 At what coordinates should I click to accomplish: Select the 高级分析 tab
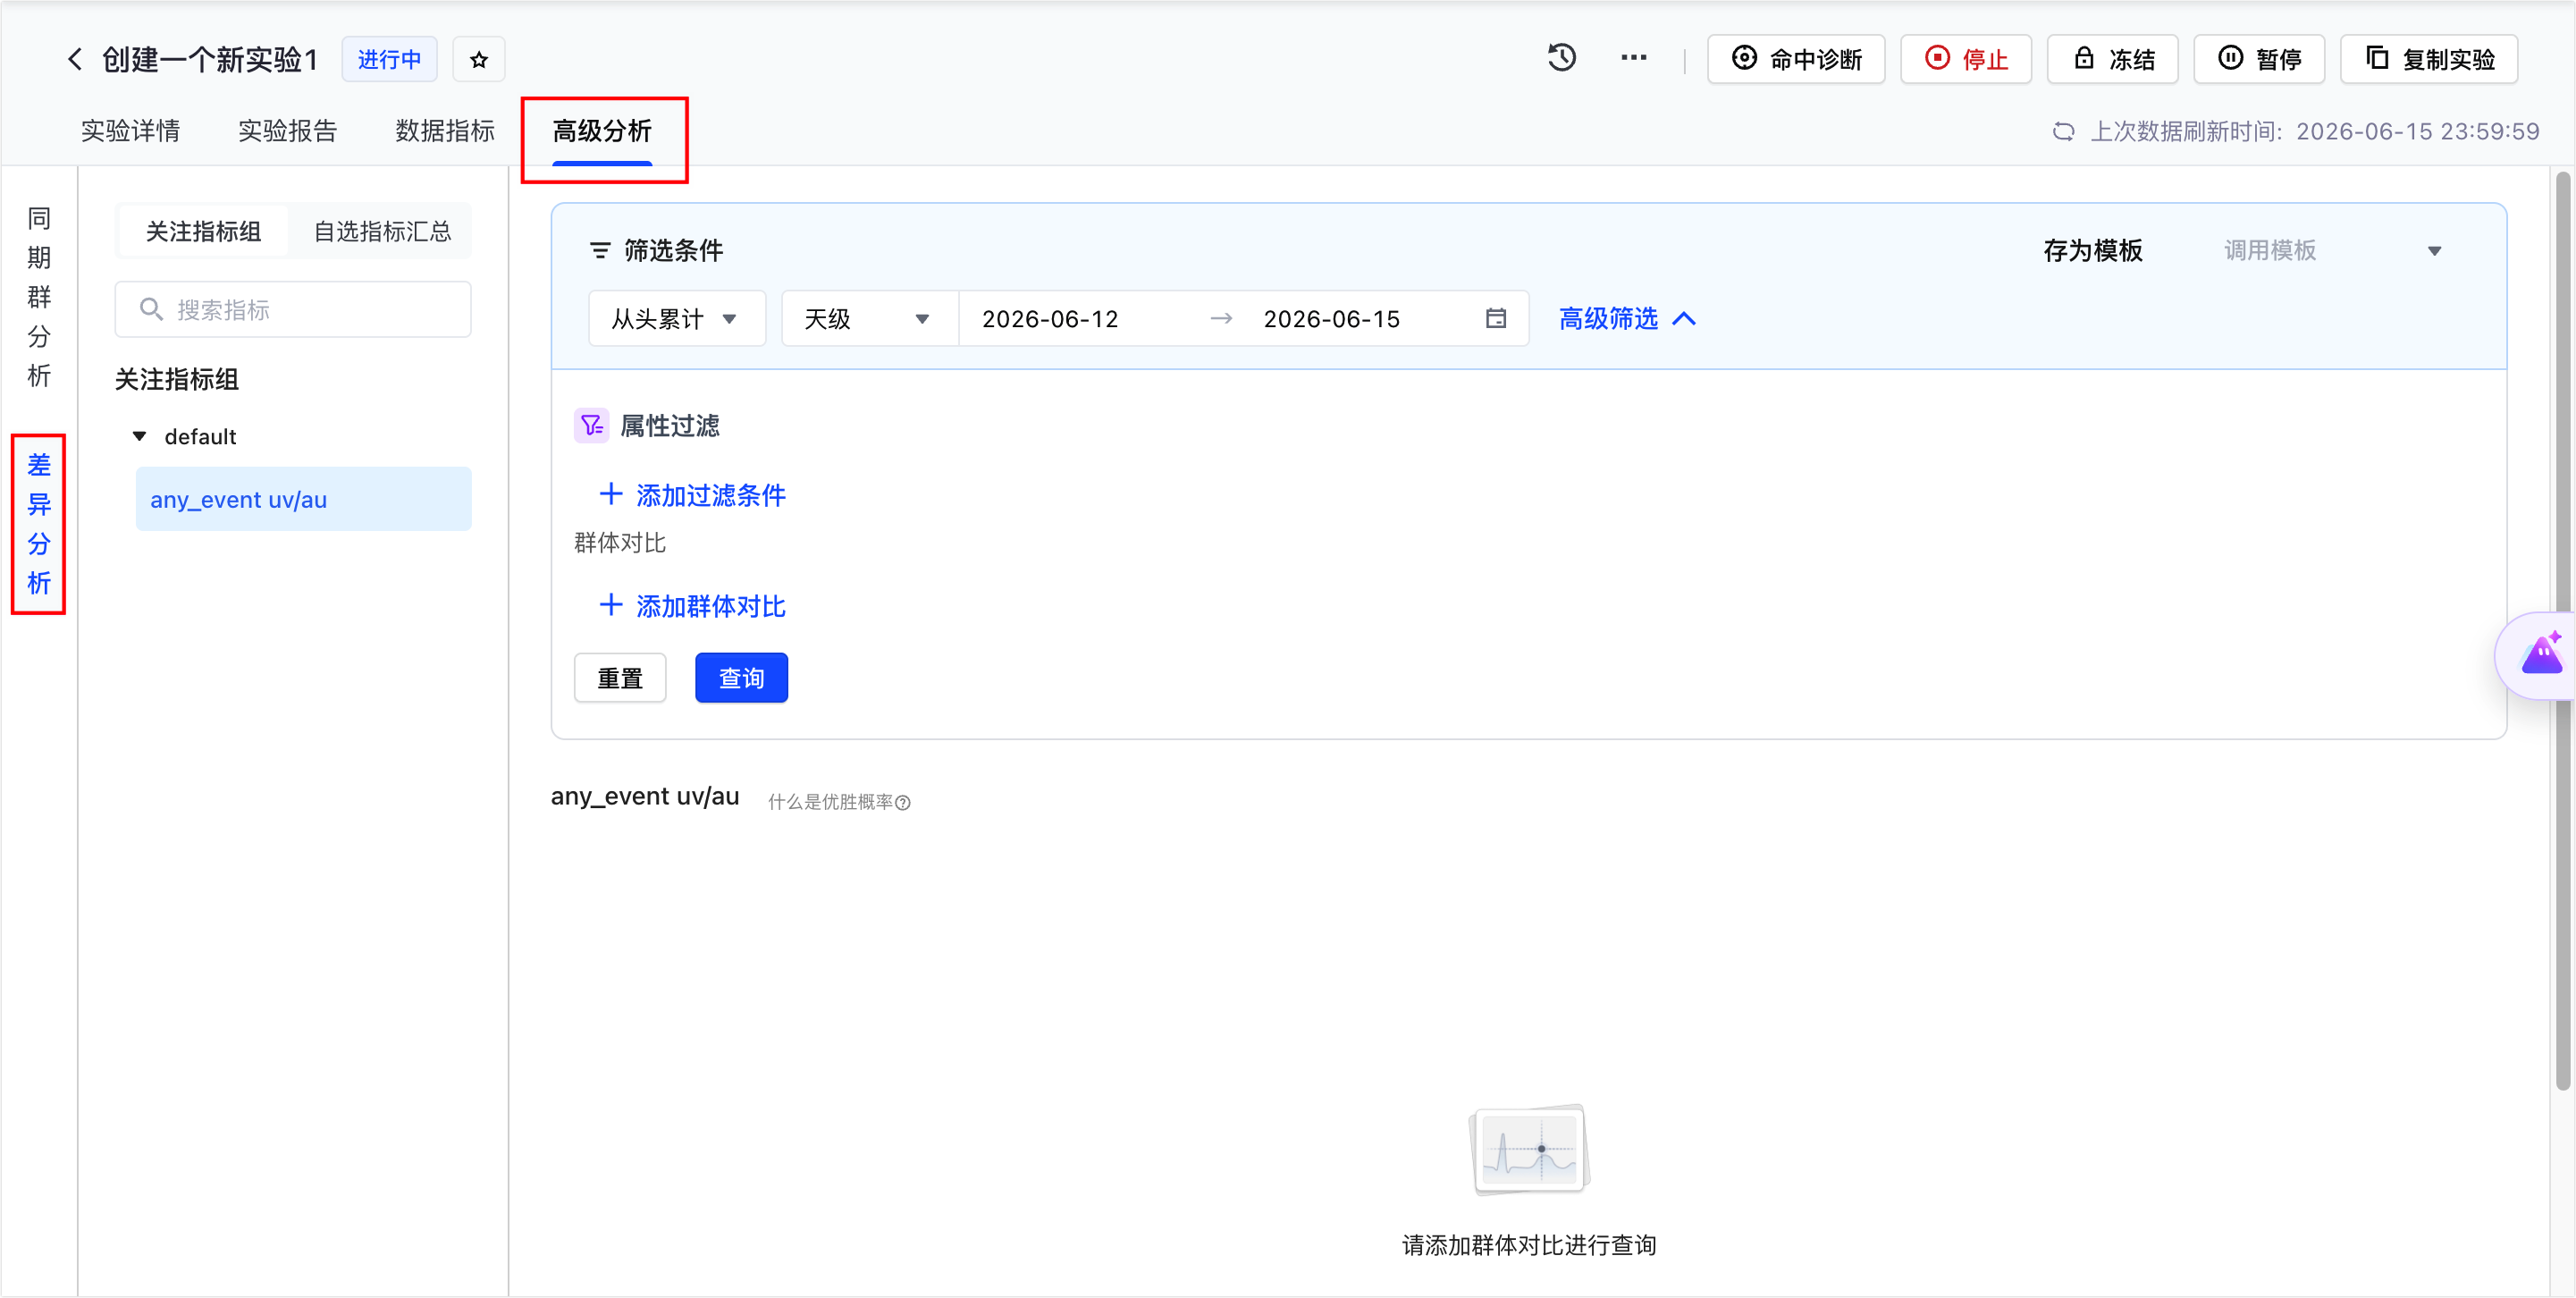coord(602,131)
